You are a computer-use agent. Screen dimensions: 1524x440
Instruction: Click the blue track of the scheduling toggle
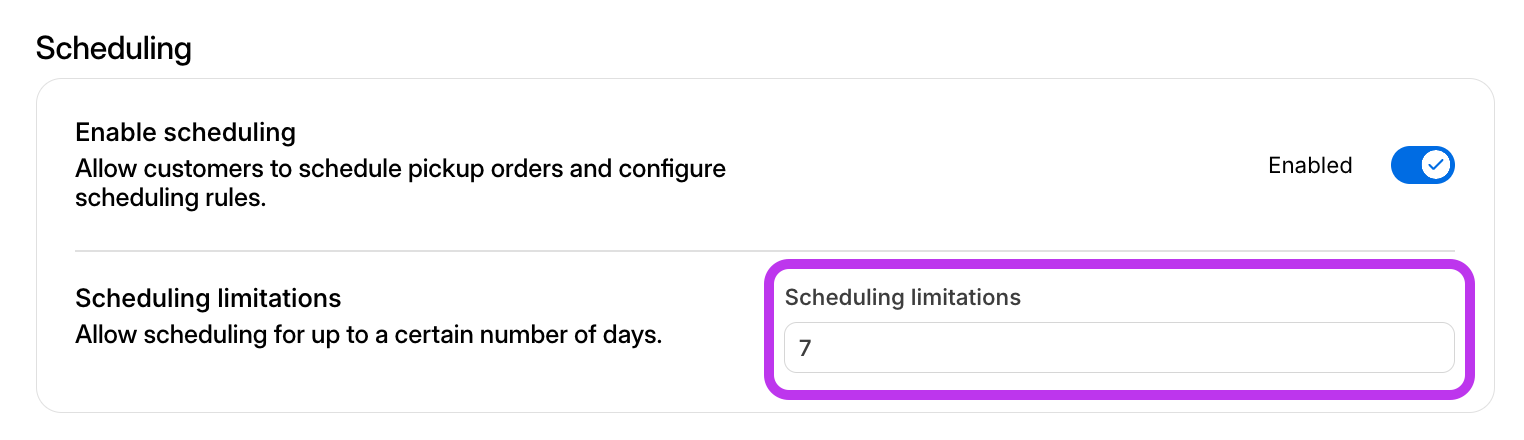pyautogui.click(x=1405, y=165)
